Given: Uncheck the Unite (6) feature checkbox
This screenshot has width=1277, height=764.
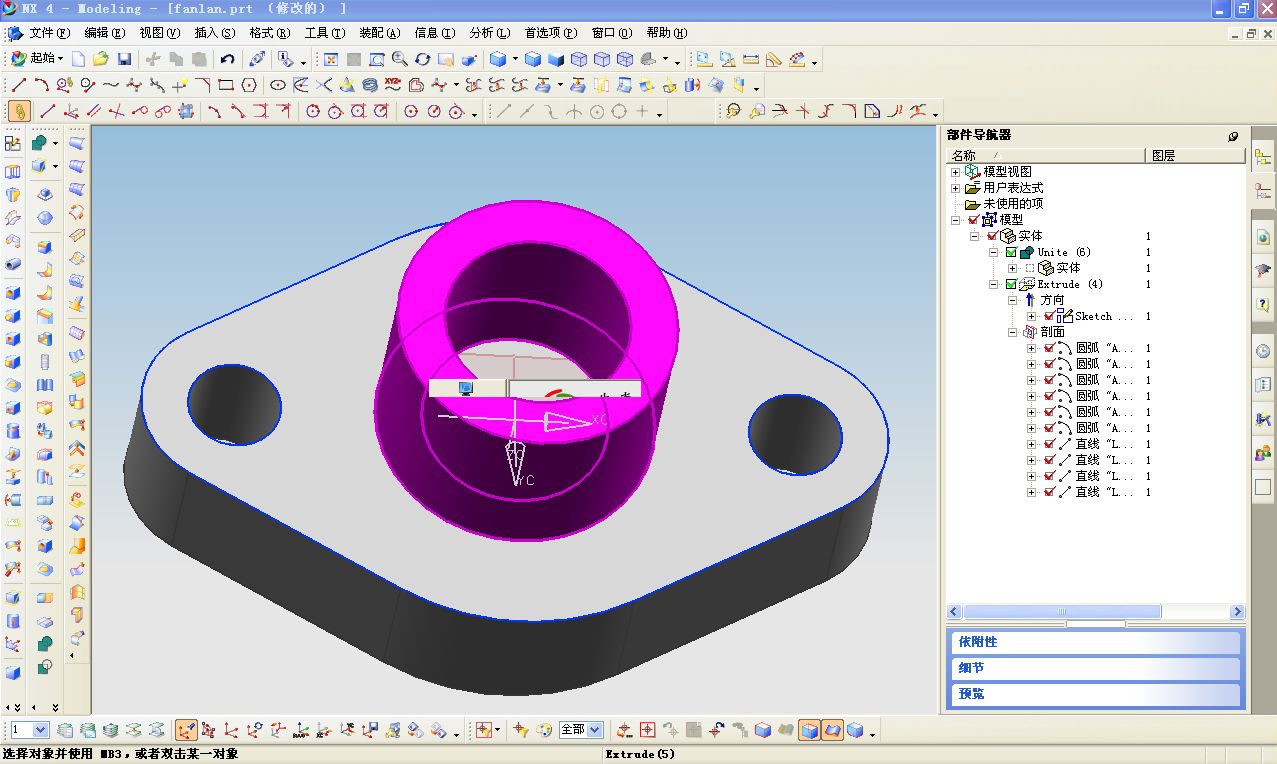Looking at the screenshot, I should (1011, 252).
